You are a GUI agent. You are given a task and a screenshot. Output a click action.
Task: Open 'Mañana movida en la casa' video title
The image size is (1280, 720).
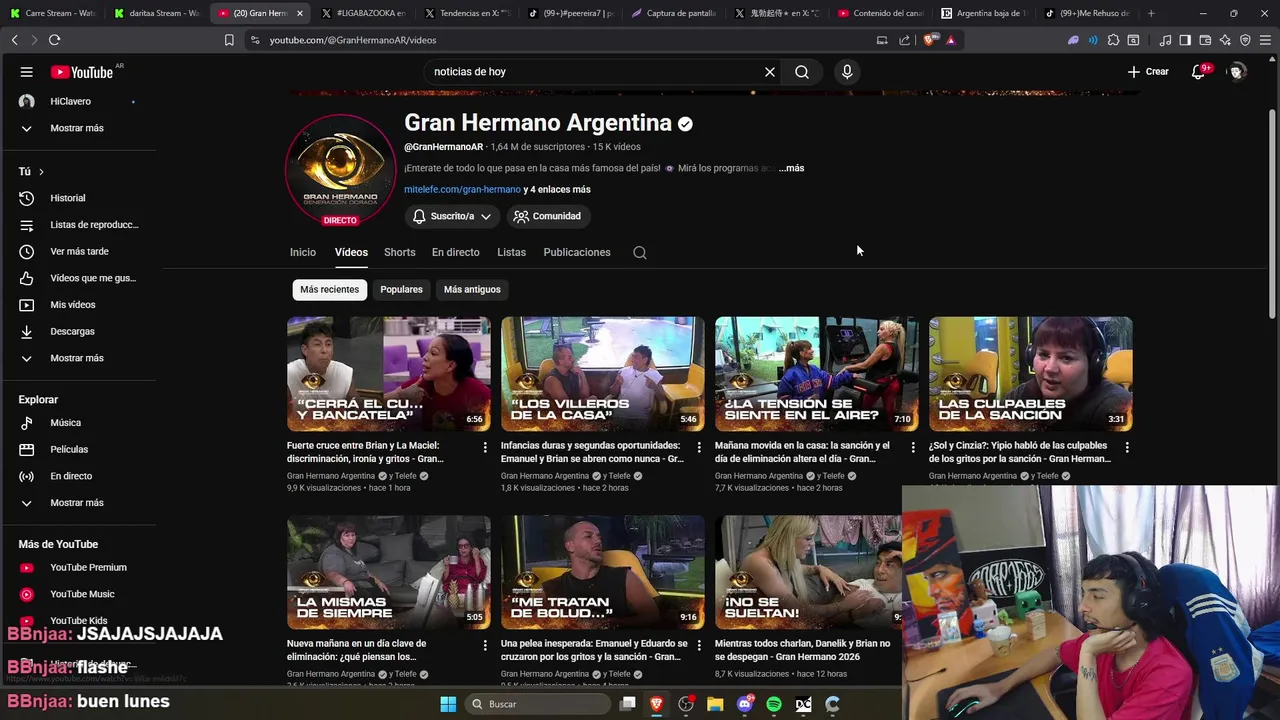(x=802, y=452)
